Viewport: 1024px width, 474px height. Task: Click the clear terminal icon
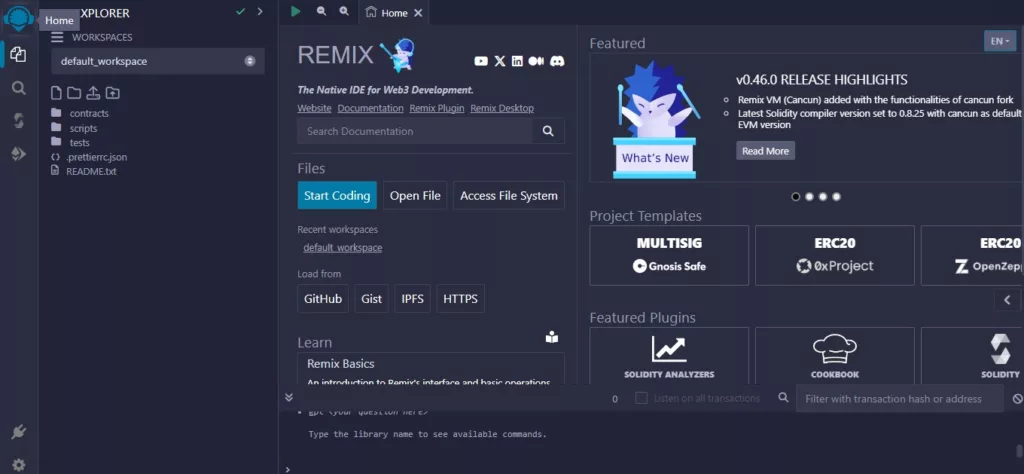click(1017, 398)
